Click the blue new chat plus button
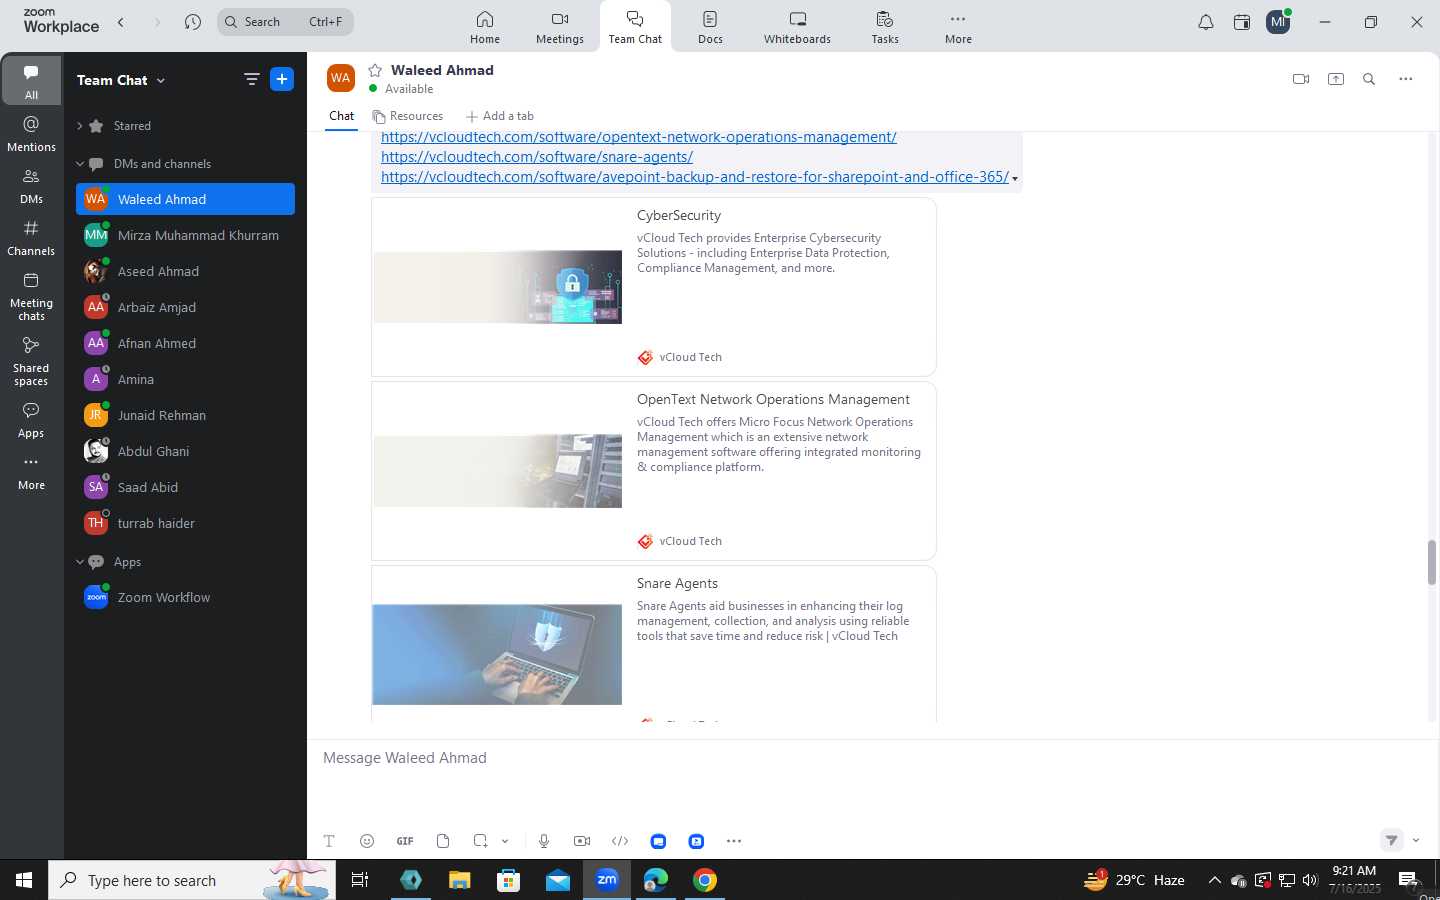1440x900 pixels. tap(282, 79)
